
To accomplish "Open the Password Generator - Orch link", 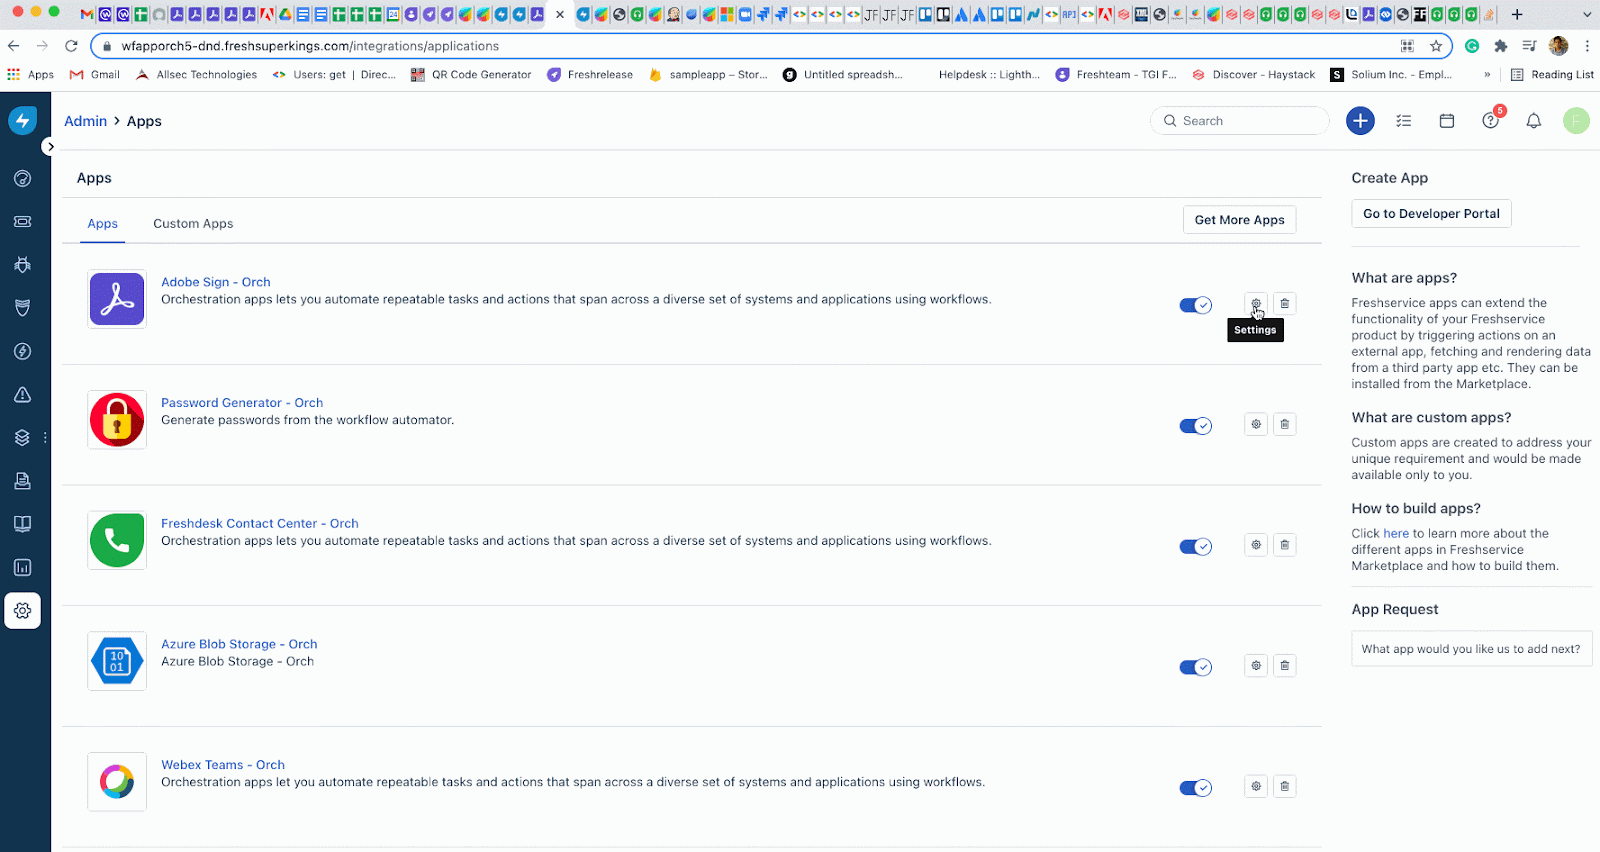I will click(242, 403).
